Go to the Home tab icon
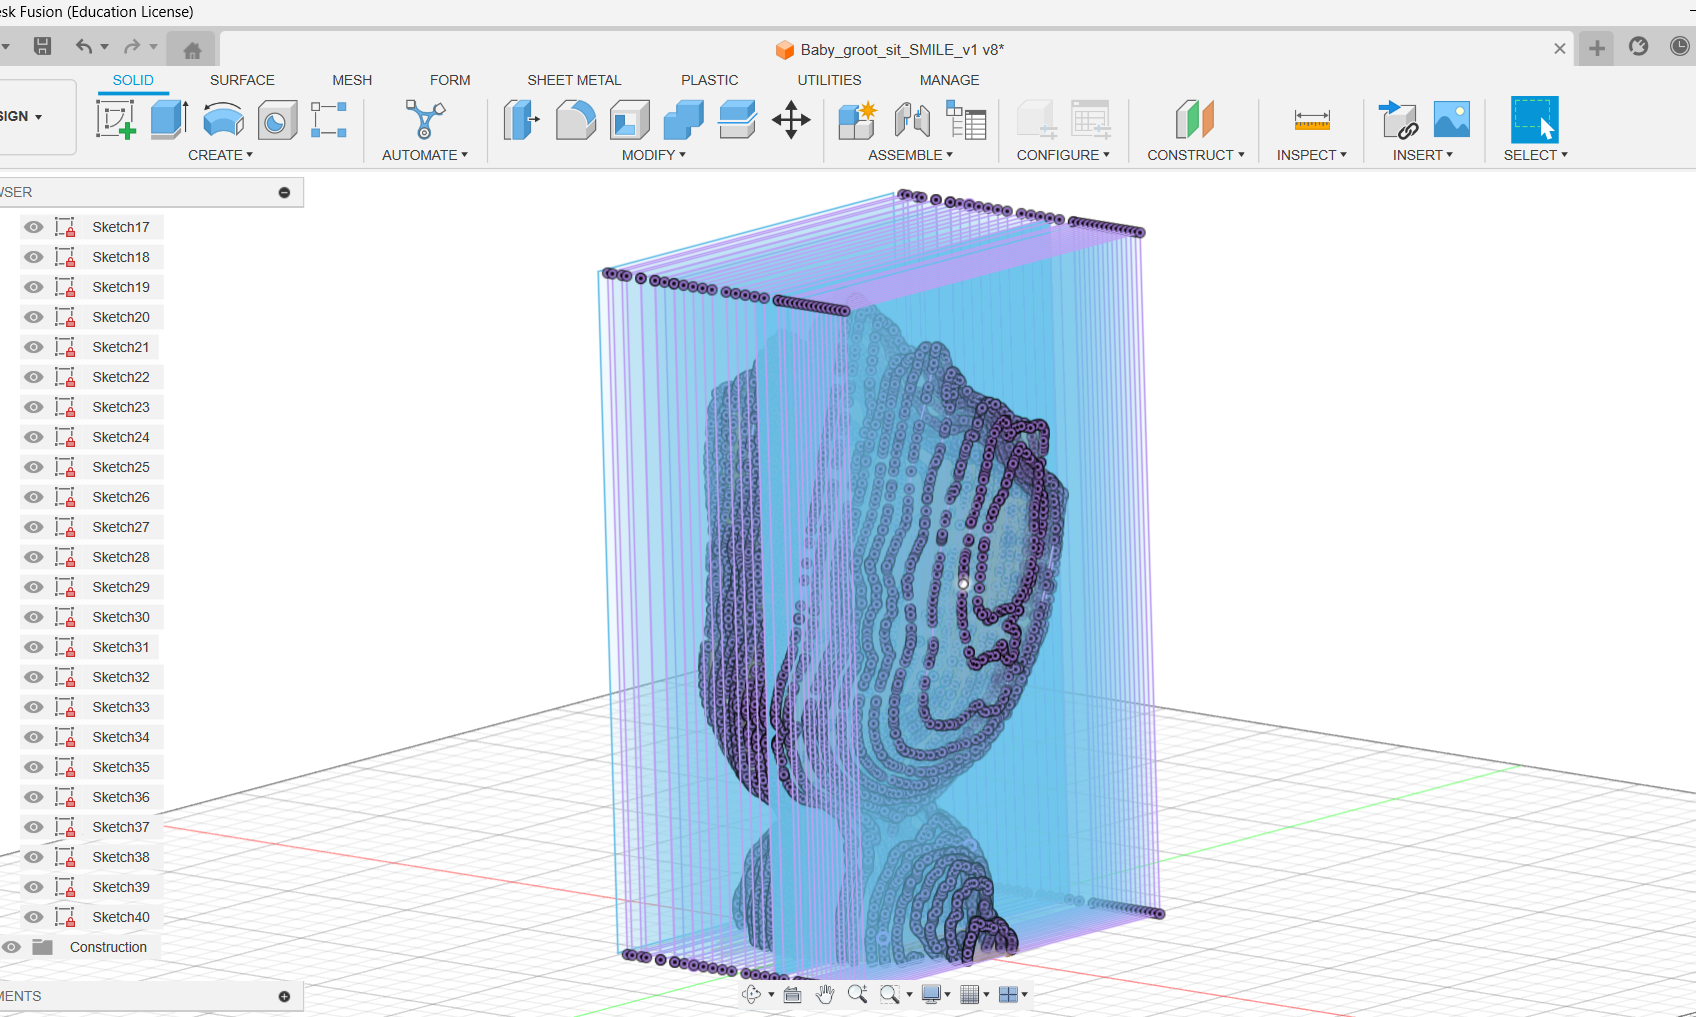Image resolution: width=1696 pixels, height=1017 pixels. pyautogui.click(x=192, y=49)
